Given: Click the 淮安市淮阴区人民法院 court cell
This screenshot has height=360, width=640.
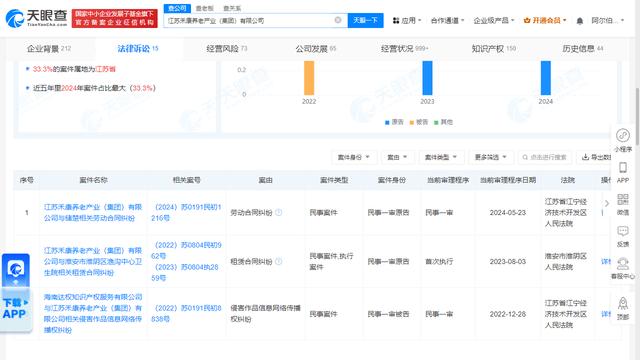Looking at the screenshot, I should 566,262.
